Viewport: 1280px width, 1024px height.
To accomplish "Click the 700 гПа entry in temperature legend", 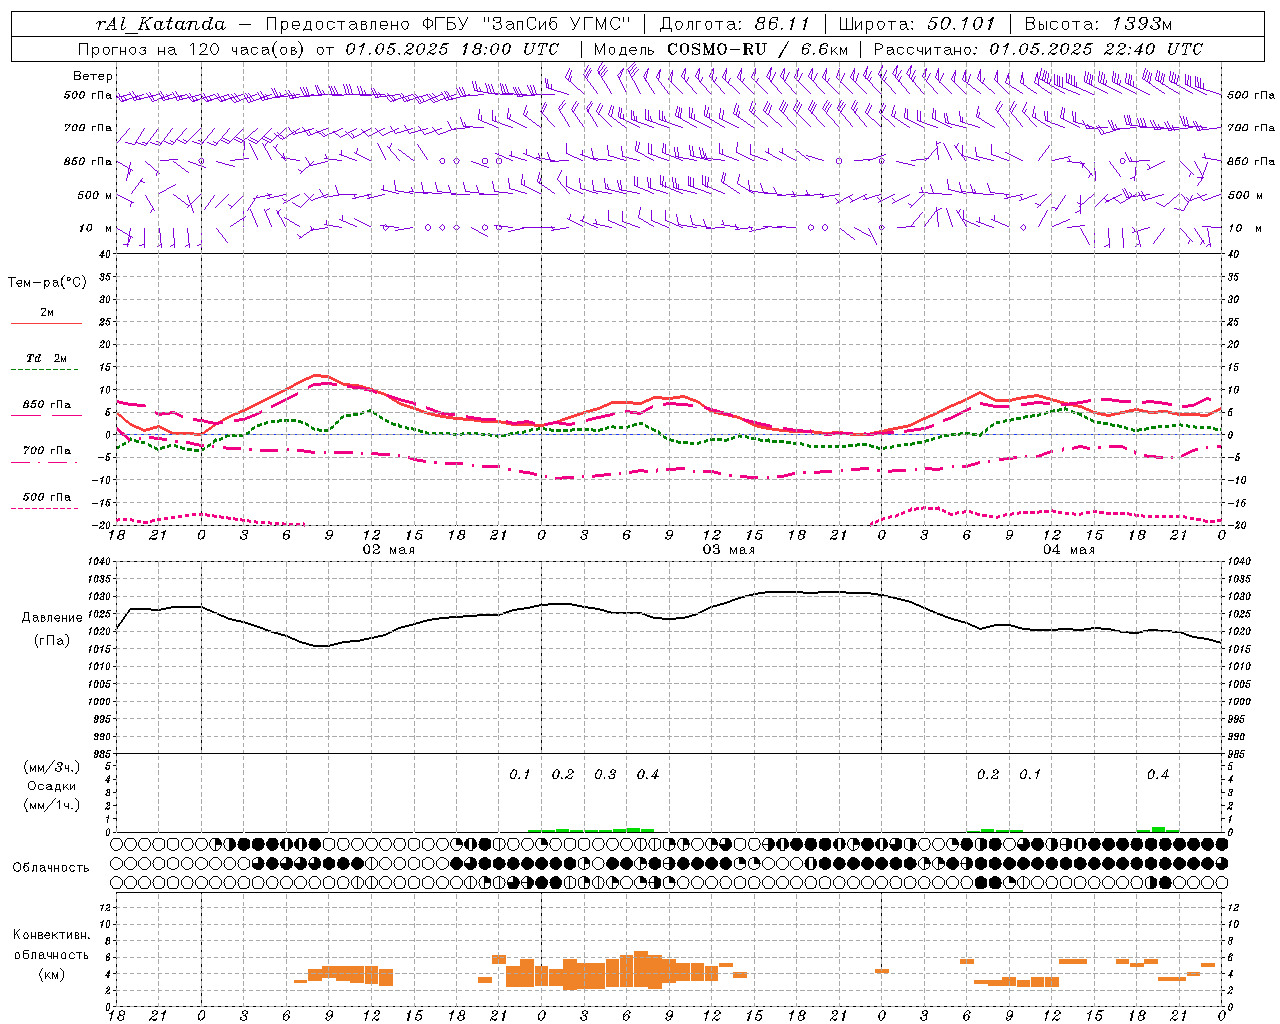I will point(47,451).
